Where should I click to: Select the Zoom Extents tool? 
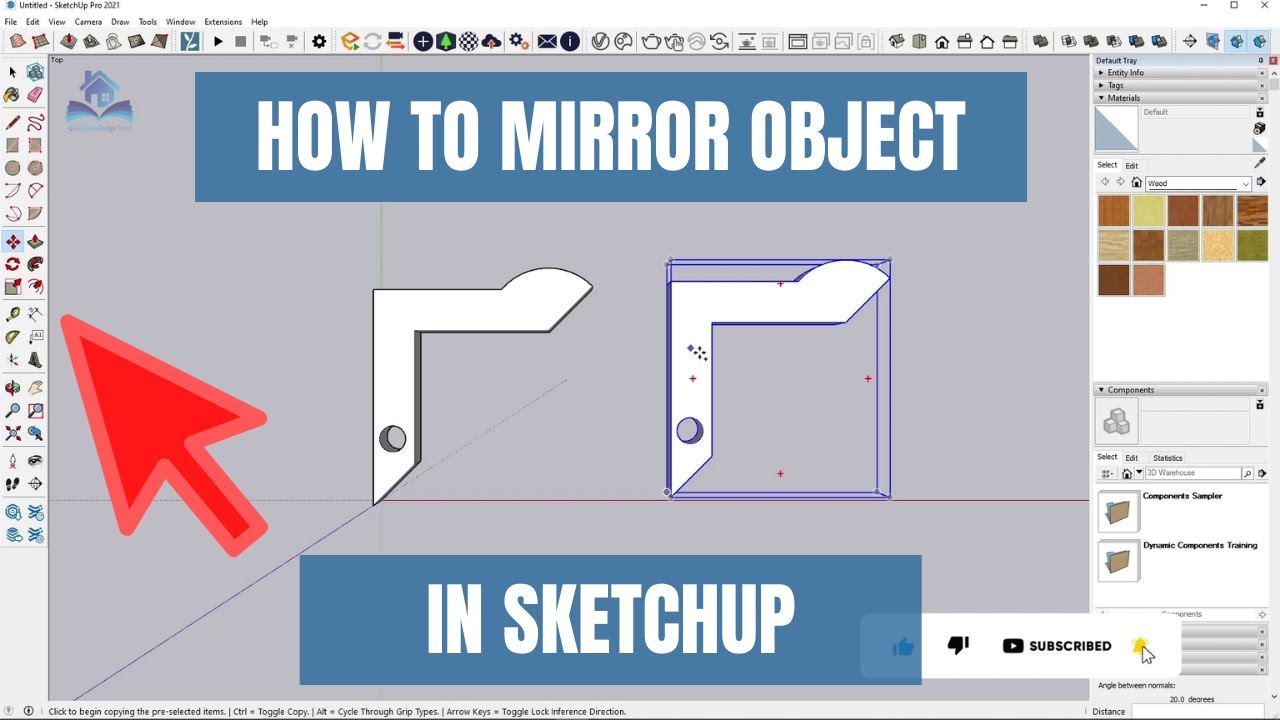click(x=13, y=433)
